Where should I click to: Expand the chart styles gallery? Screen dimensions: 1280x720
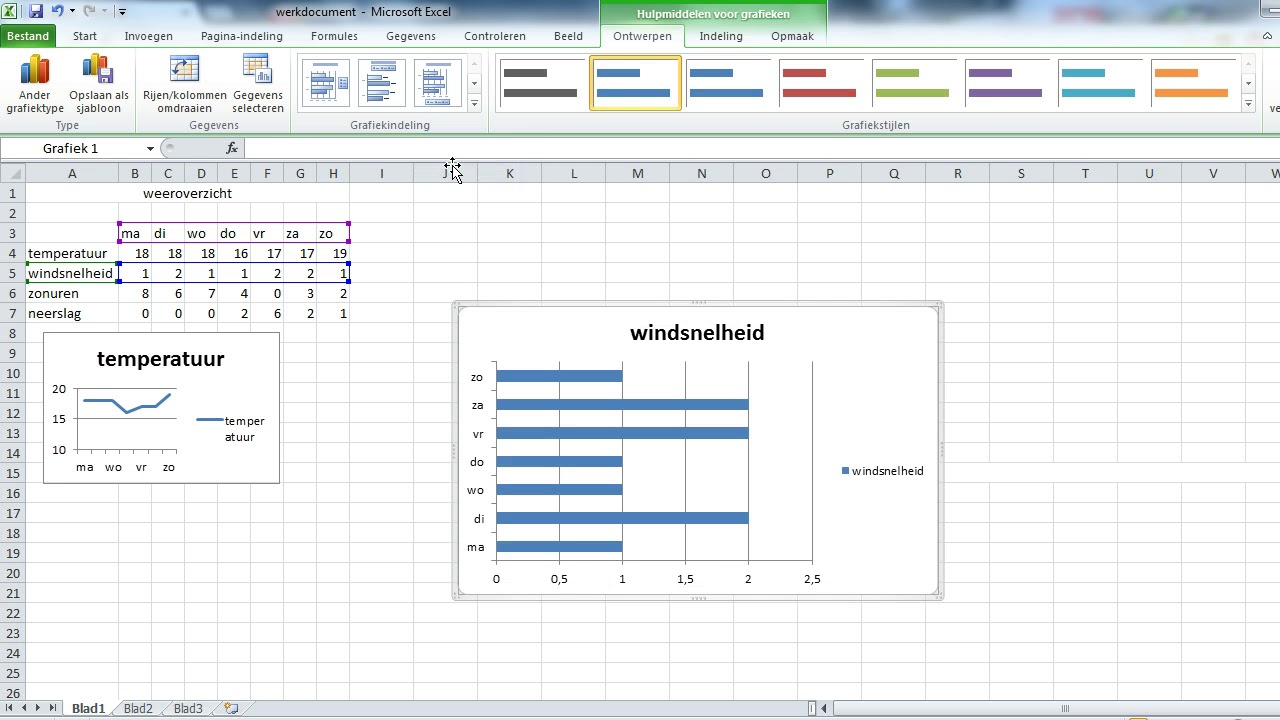click(x=1248, y=103)
